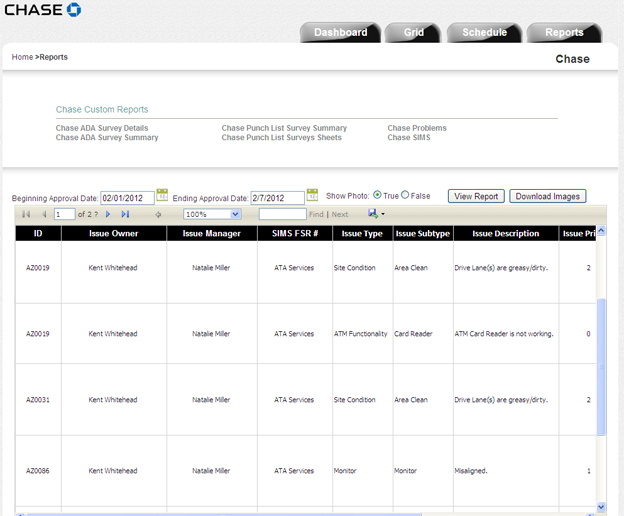The width and height of the screenshot is (624, 516).
Task: Click the Find text search box
Action: pos(283,214)
